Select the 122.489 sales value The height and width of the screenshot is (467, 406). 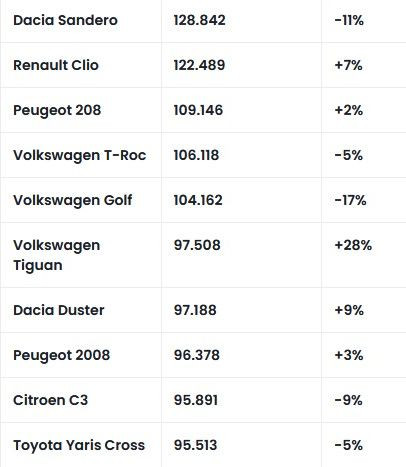pos(199,65)
